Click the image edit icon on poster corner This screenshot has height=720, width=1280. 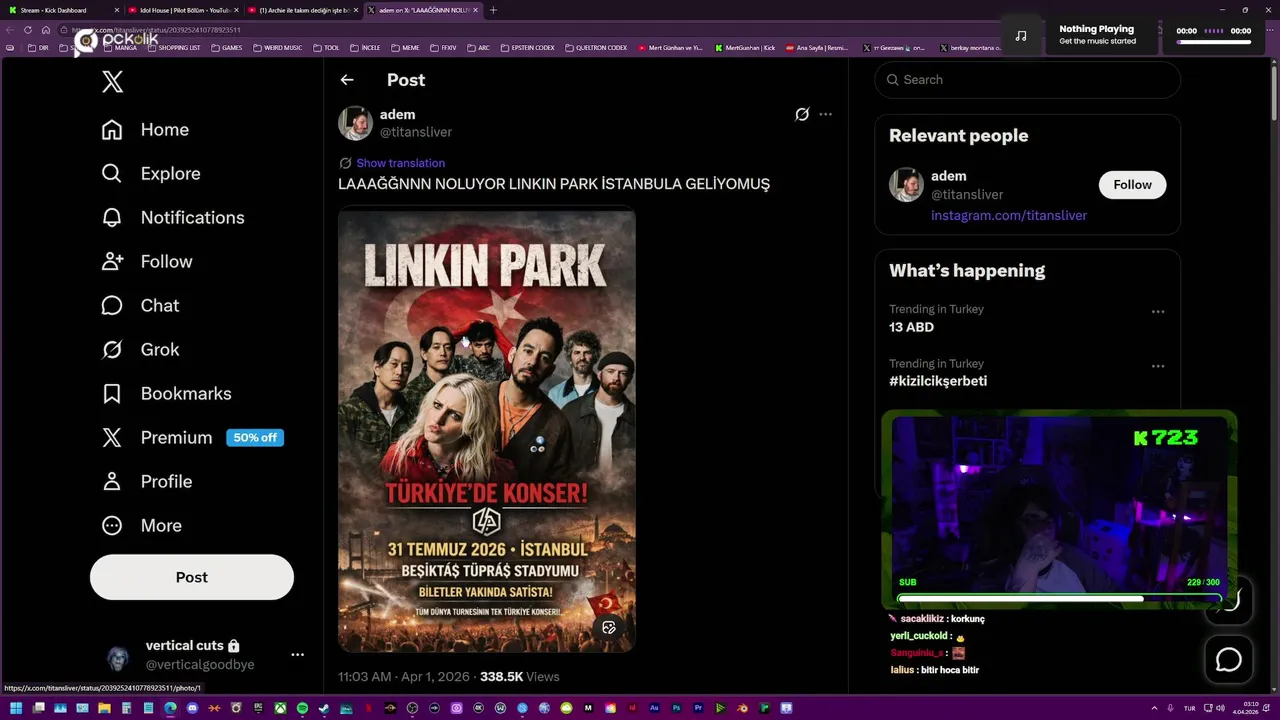(x=608, y=628)
